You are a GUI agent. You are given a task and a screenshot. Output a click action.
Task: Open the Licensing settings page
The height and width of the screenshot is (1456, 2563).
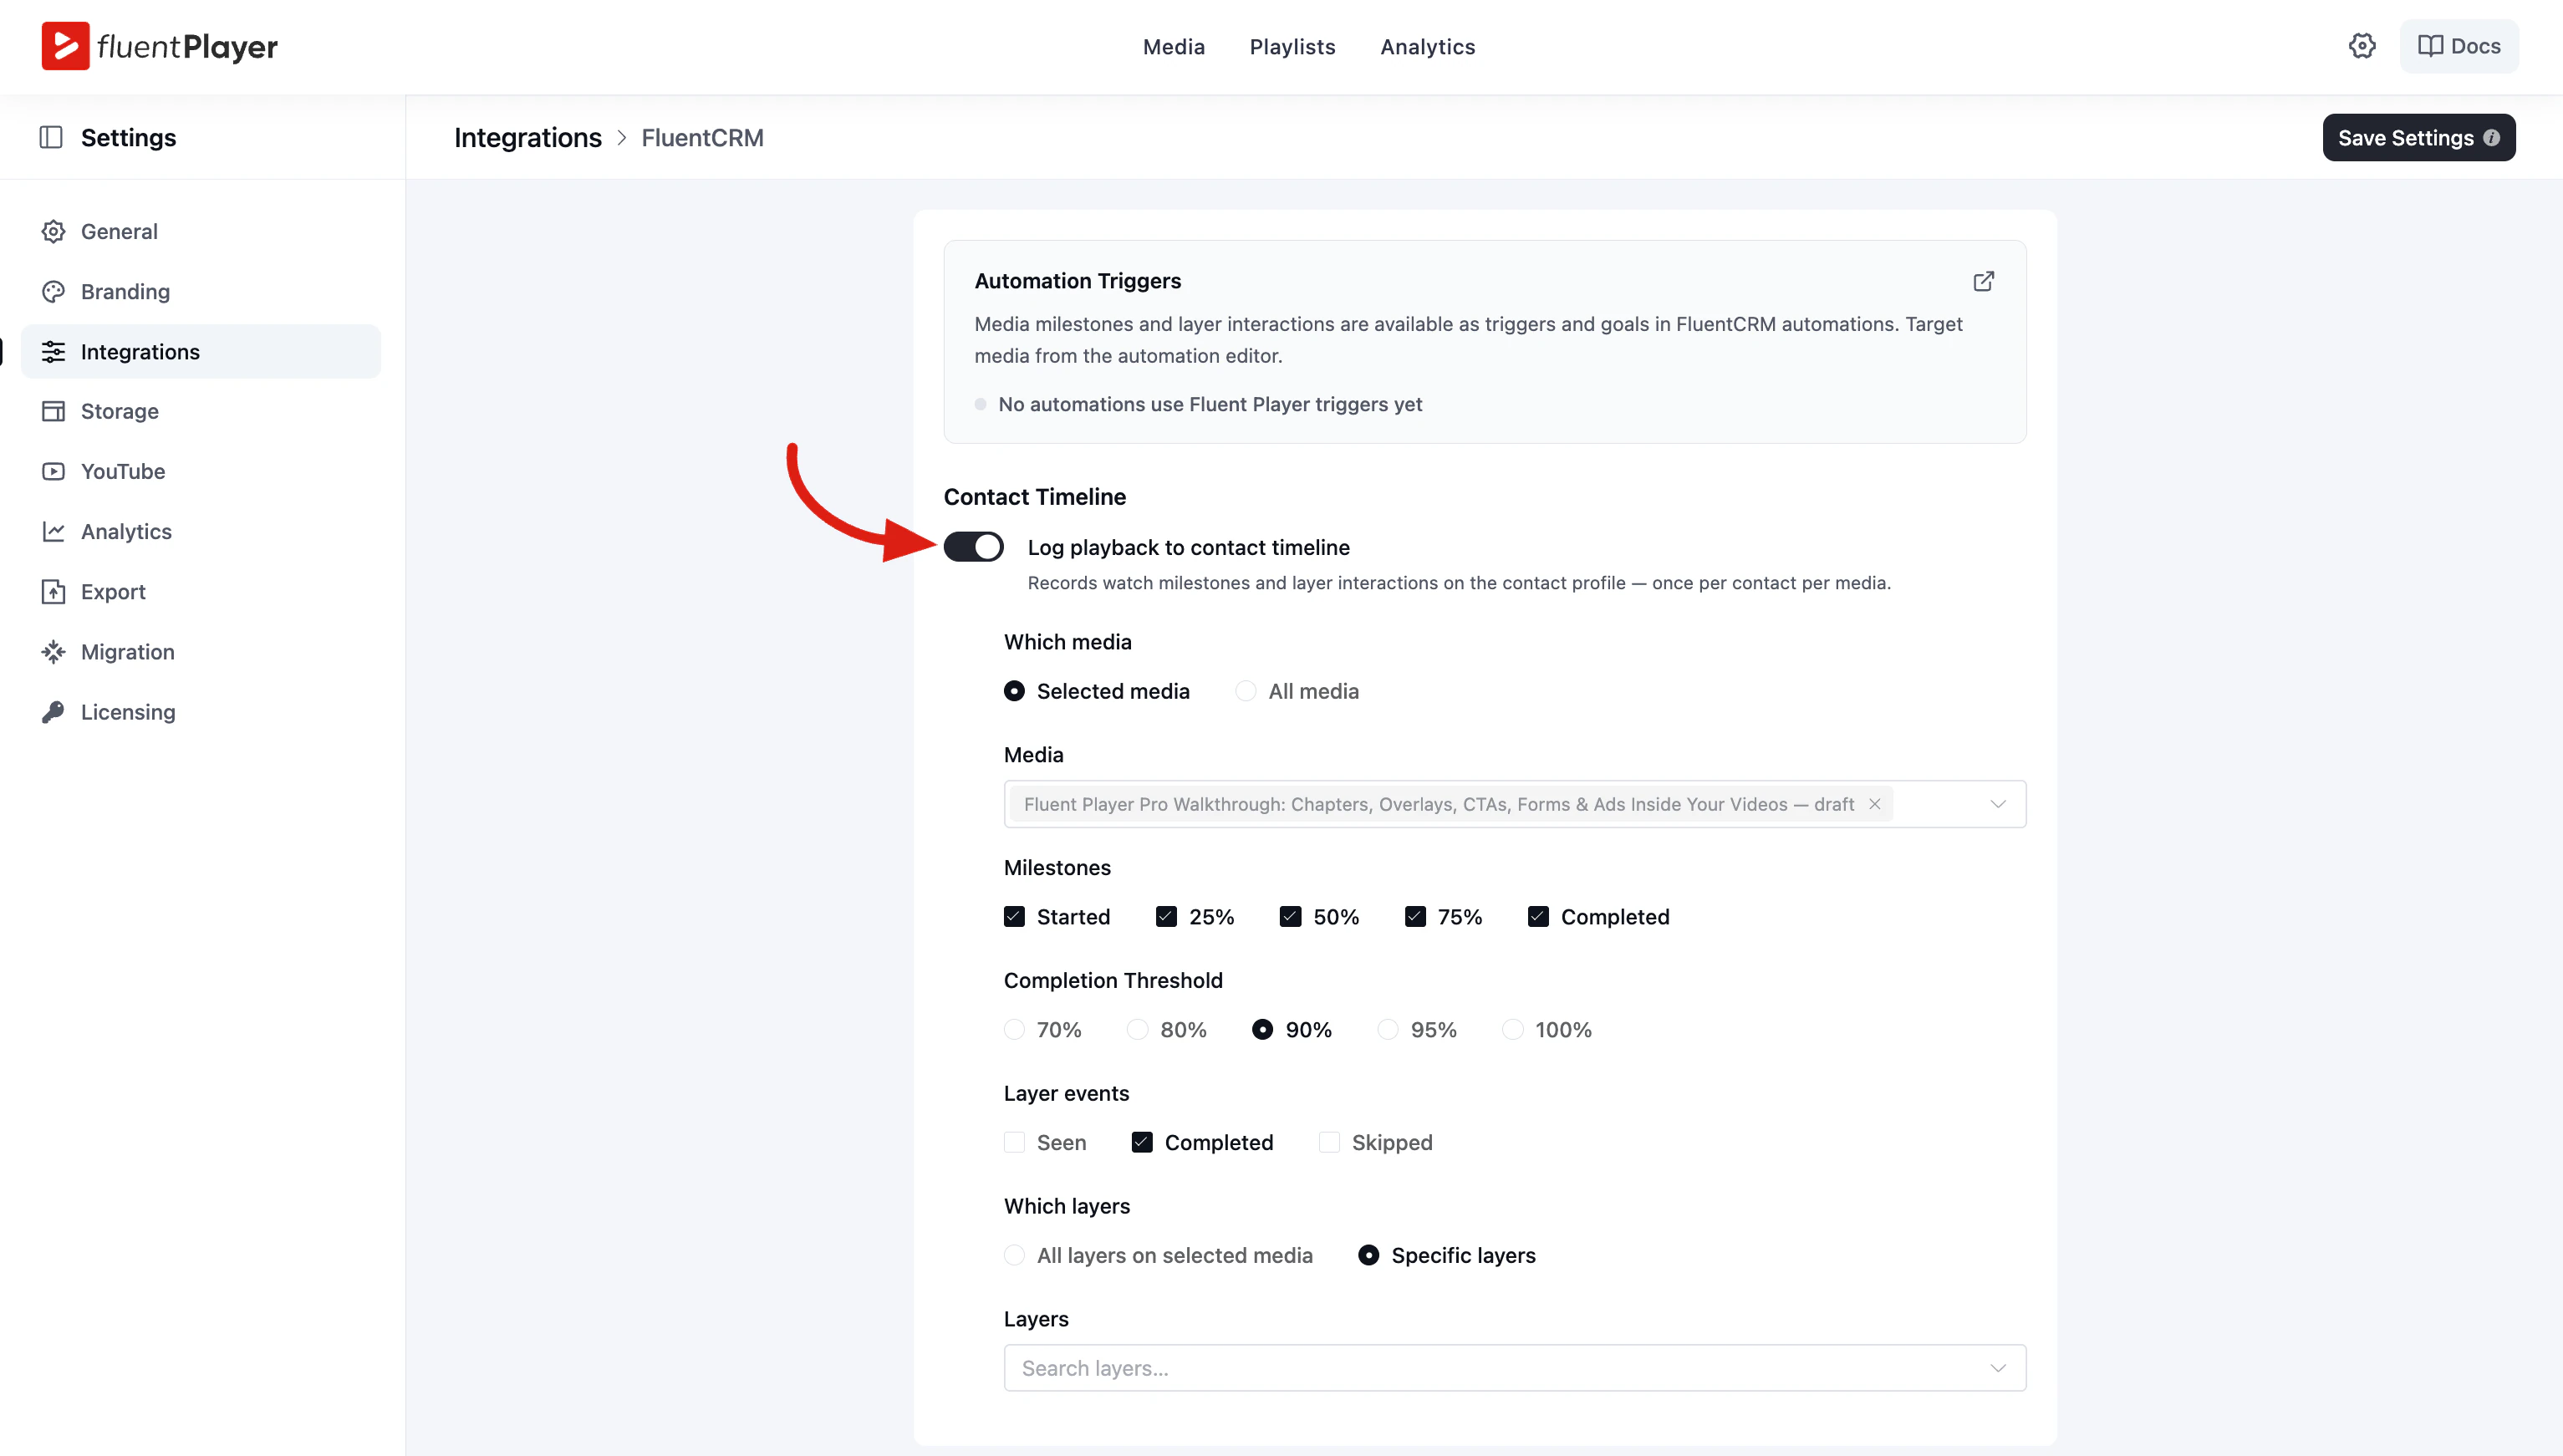click(x=201, y=711)
